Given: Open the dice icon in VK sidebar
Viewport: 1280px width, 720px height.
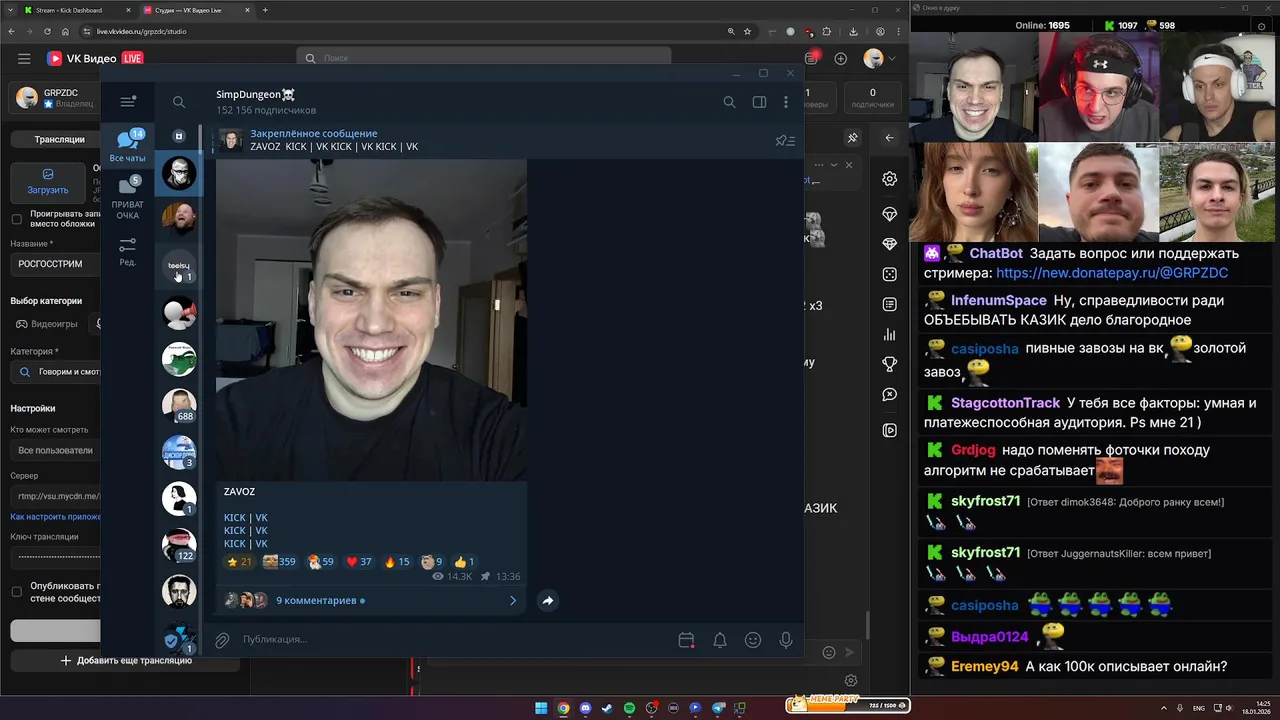Looking at the screenshot, I should point(889,274).
